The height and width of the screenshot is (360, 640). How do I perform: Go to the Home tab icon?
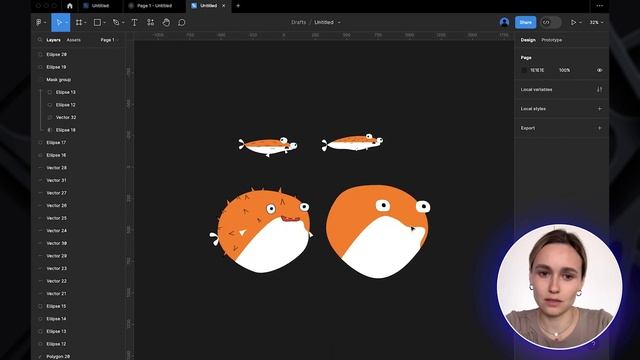pyautogui.click(x=69, y=6)
